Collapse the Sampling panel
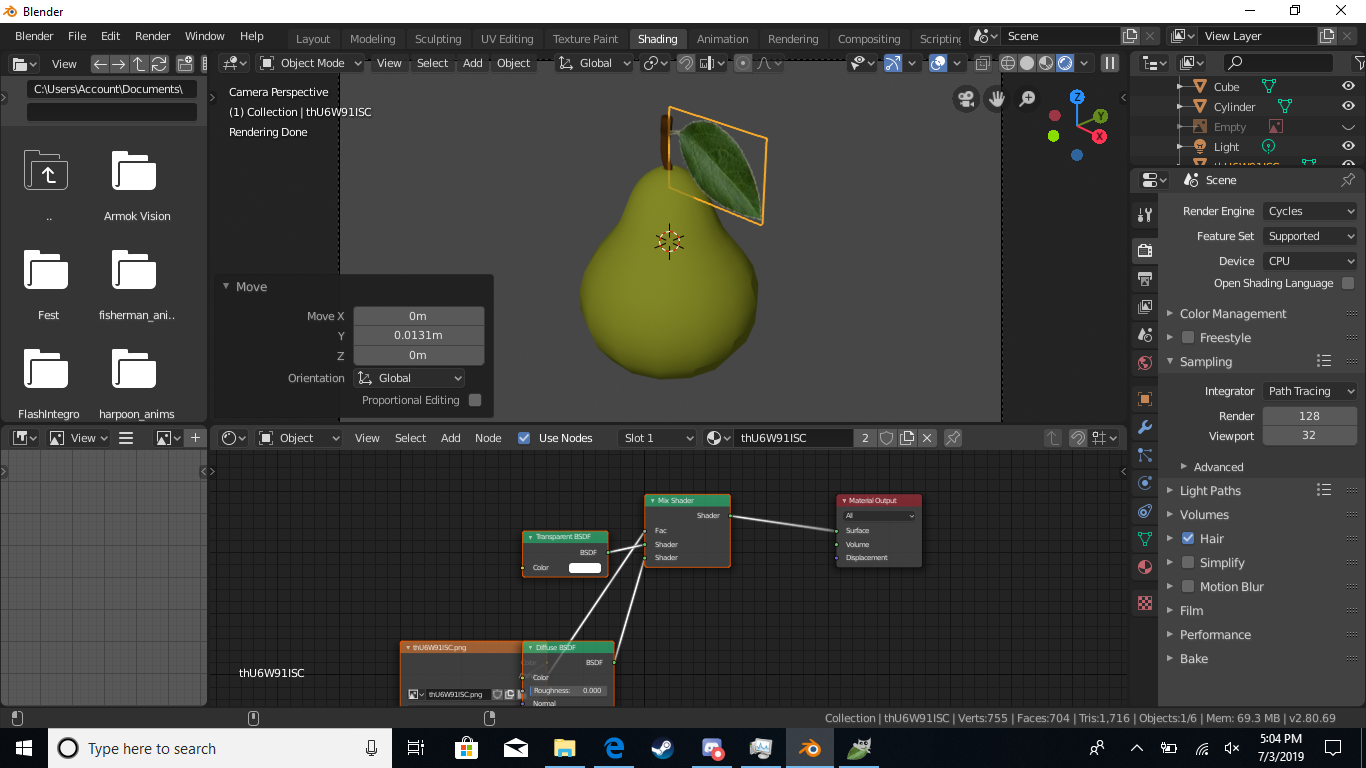Viewport: 1366px width, 768px height. 1204,362
